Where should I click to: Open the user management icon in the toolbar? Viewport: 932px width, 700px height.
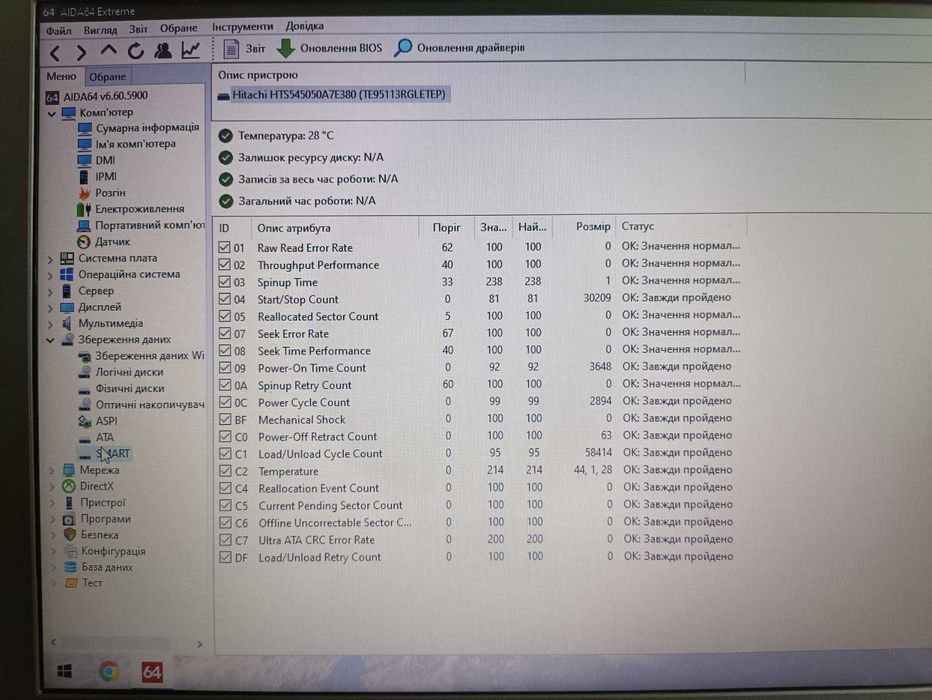tap(163, 51)
